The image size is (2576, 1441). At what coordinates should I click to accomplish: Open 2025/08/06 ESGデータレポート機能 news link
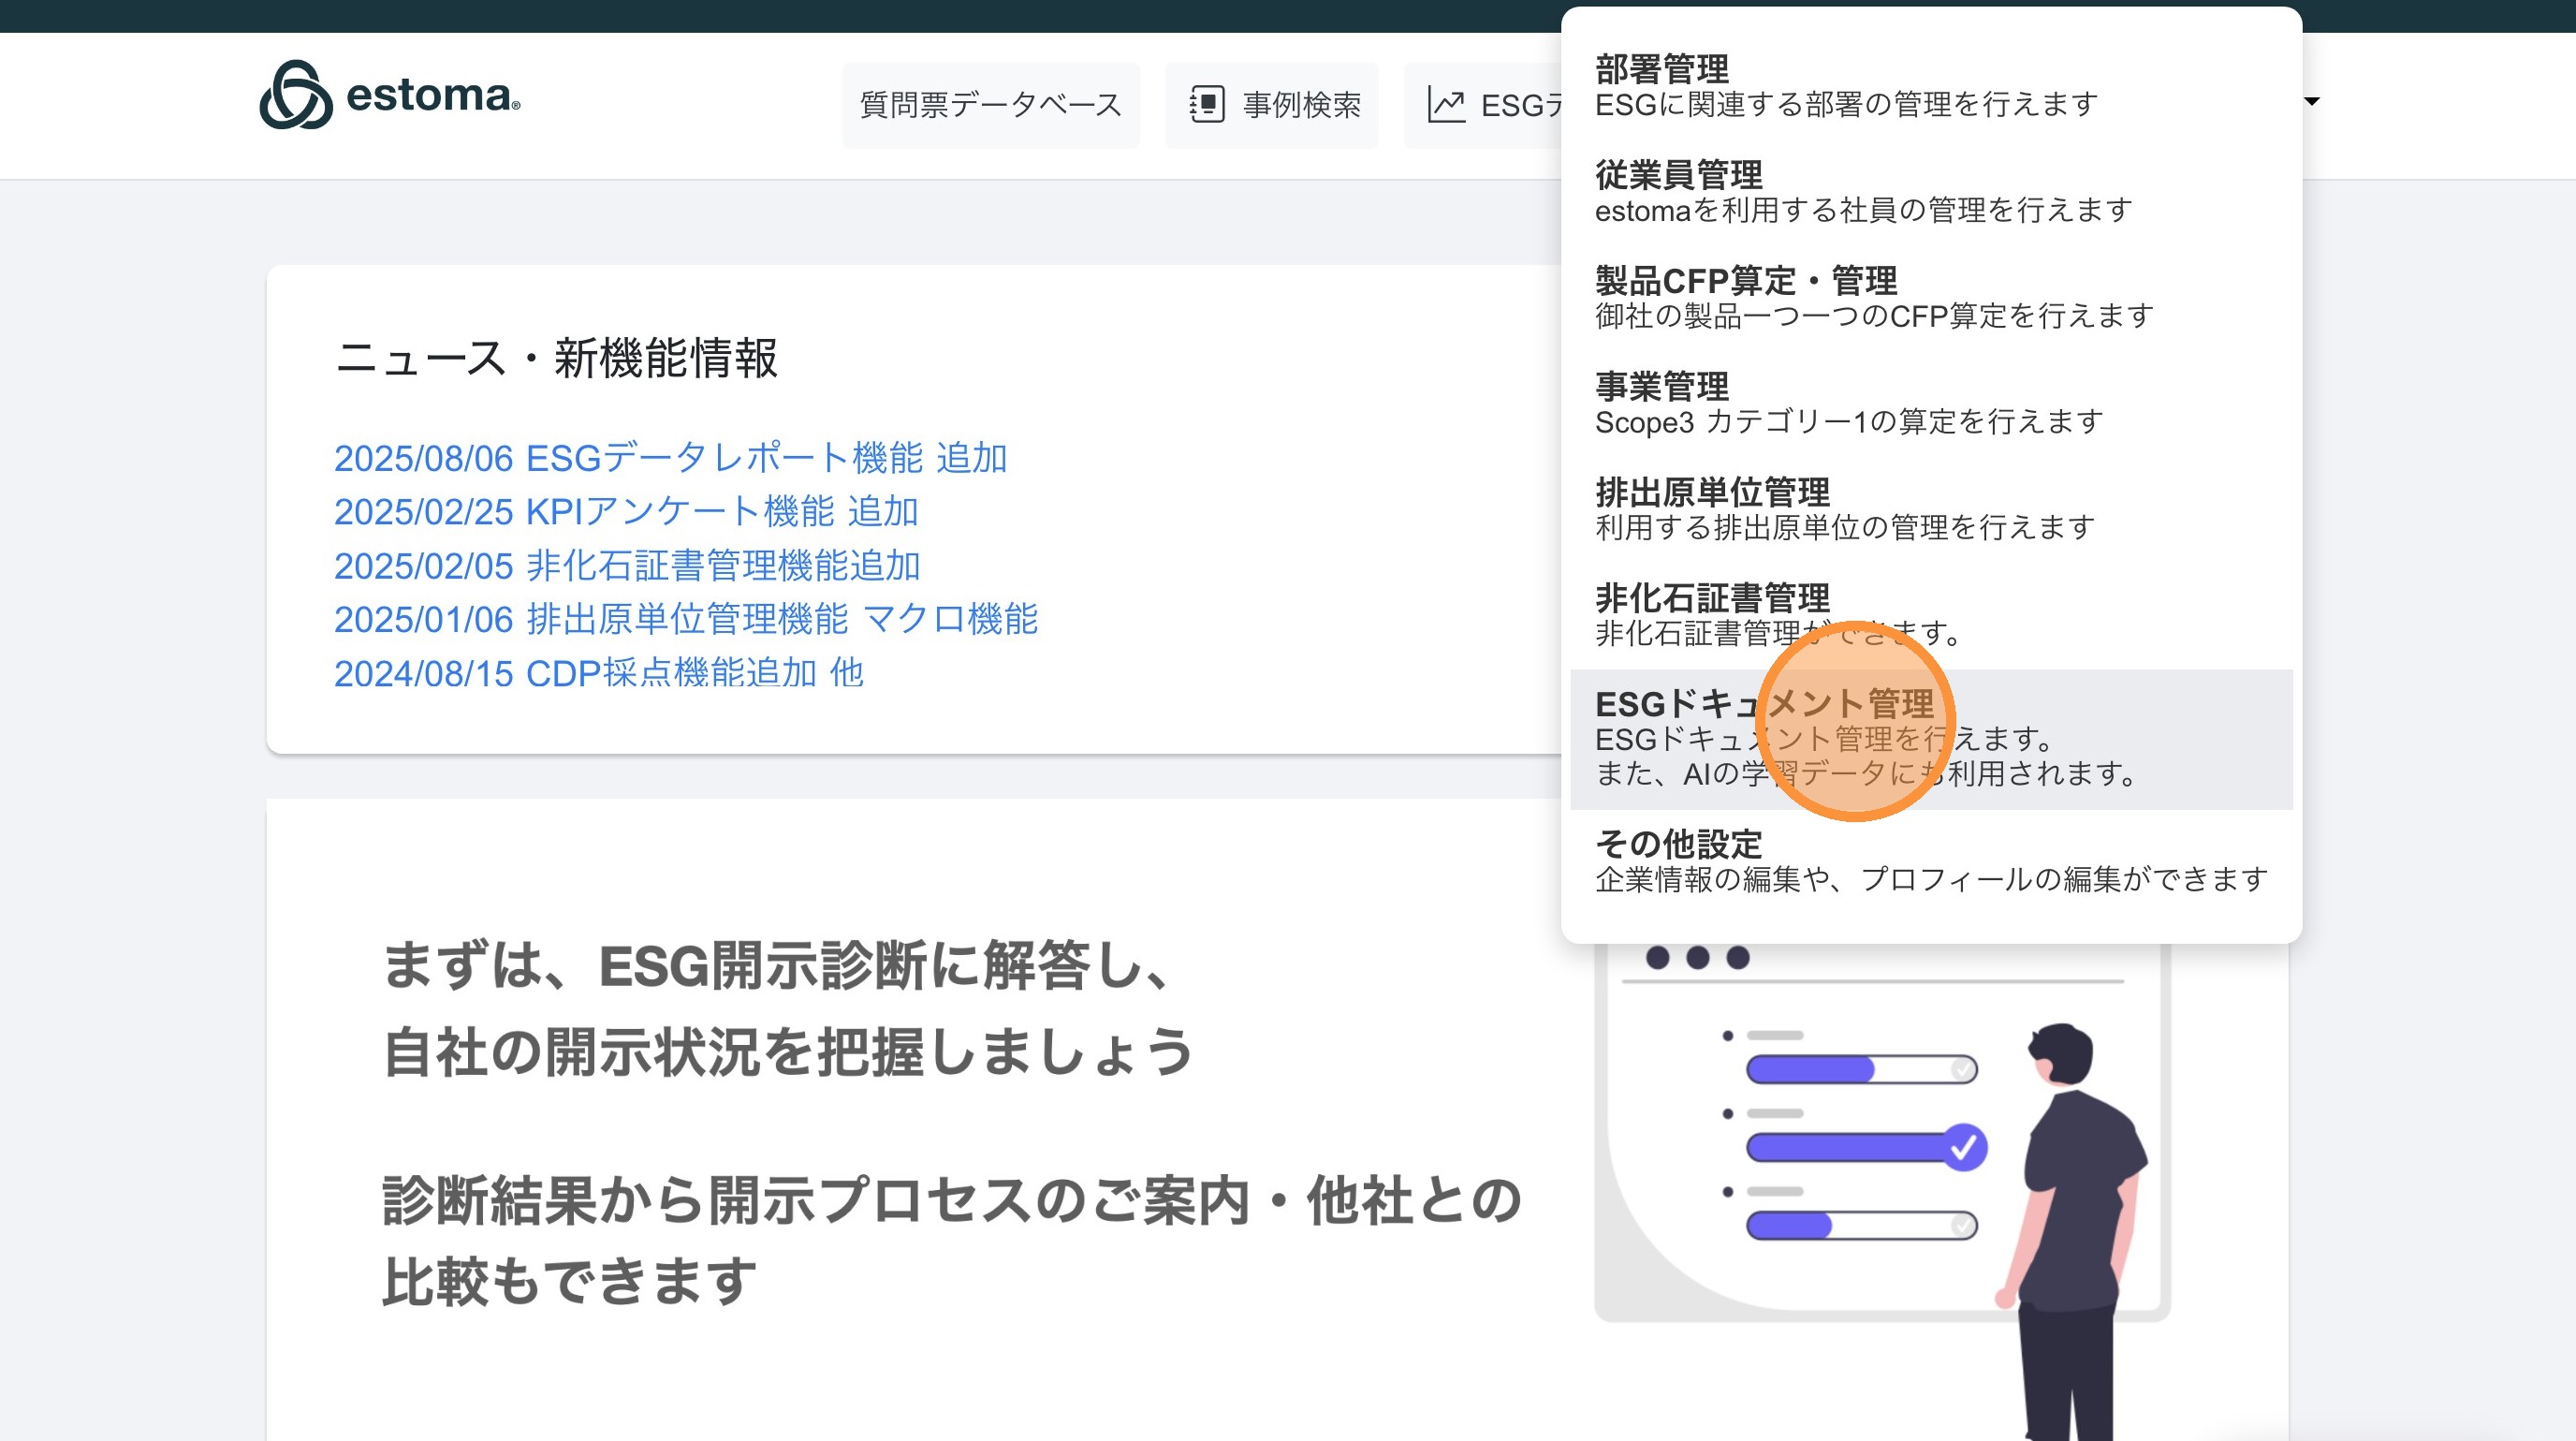click(x=670, y=458)
